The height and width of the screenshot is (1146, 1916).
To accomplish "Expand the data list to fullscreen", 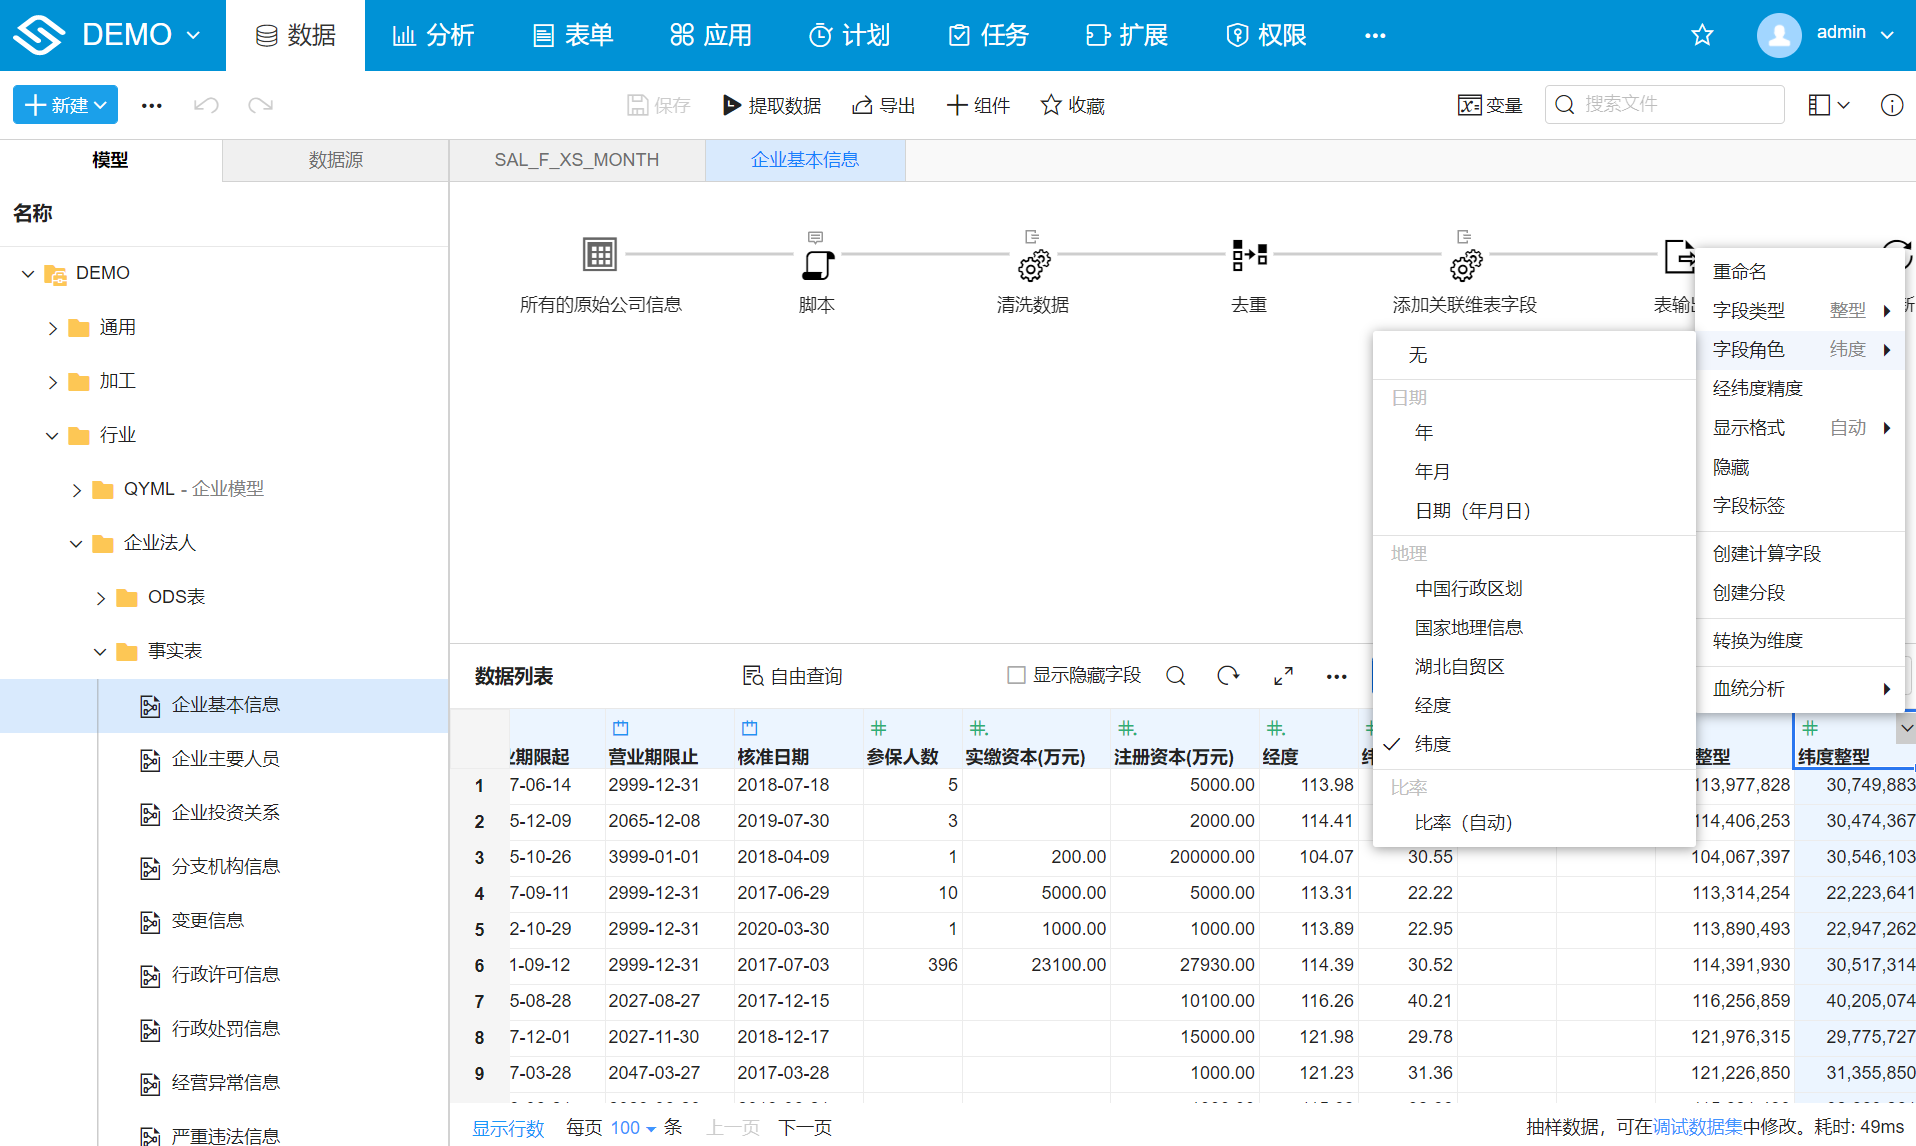I will click(1283, 676).
